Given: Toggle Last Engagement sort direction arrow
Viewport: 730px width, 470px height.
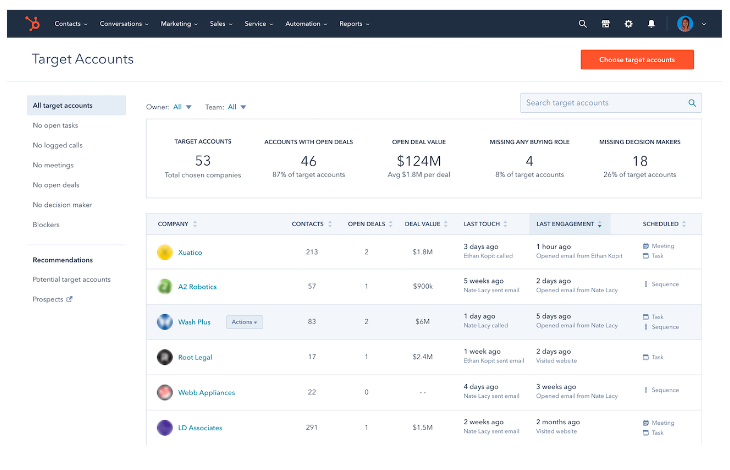Looking at the screenshot, I should click(600, 224).
